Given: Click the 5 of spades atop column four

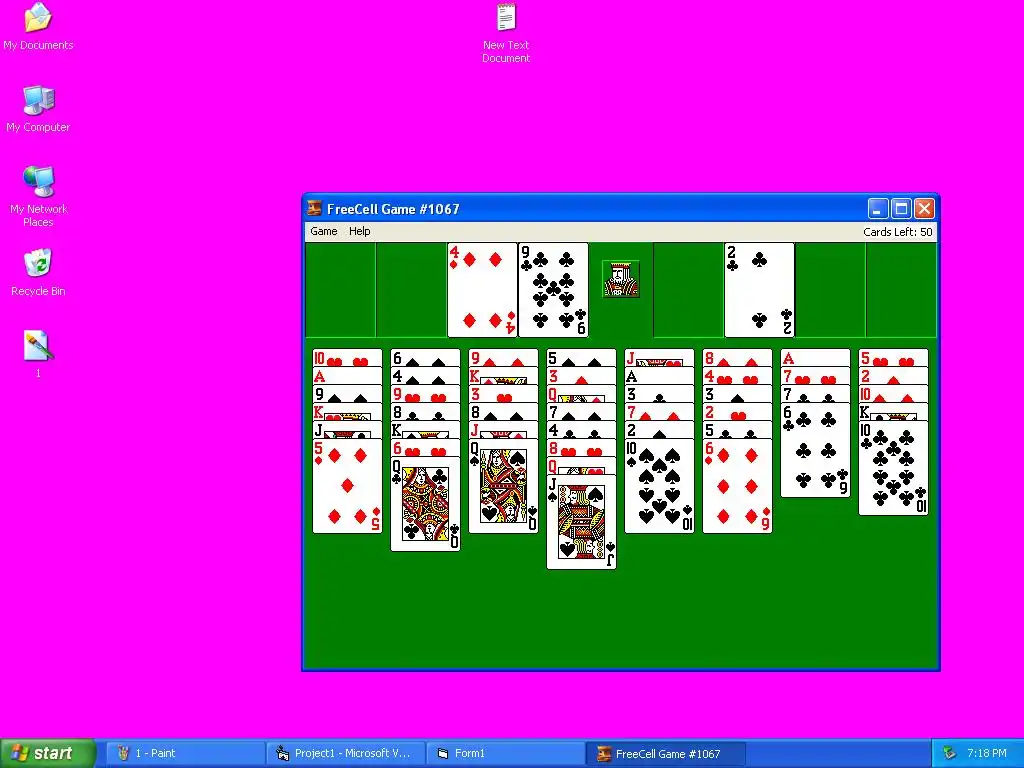Looking at the screenshot, I should (581, 358).
